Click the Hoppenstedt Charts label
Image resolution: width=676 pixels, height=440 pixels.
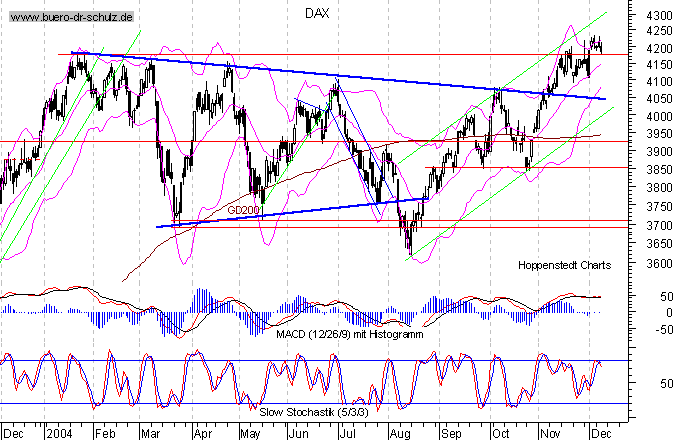click(x=562, y=266)
